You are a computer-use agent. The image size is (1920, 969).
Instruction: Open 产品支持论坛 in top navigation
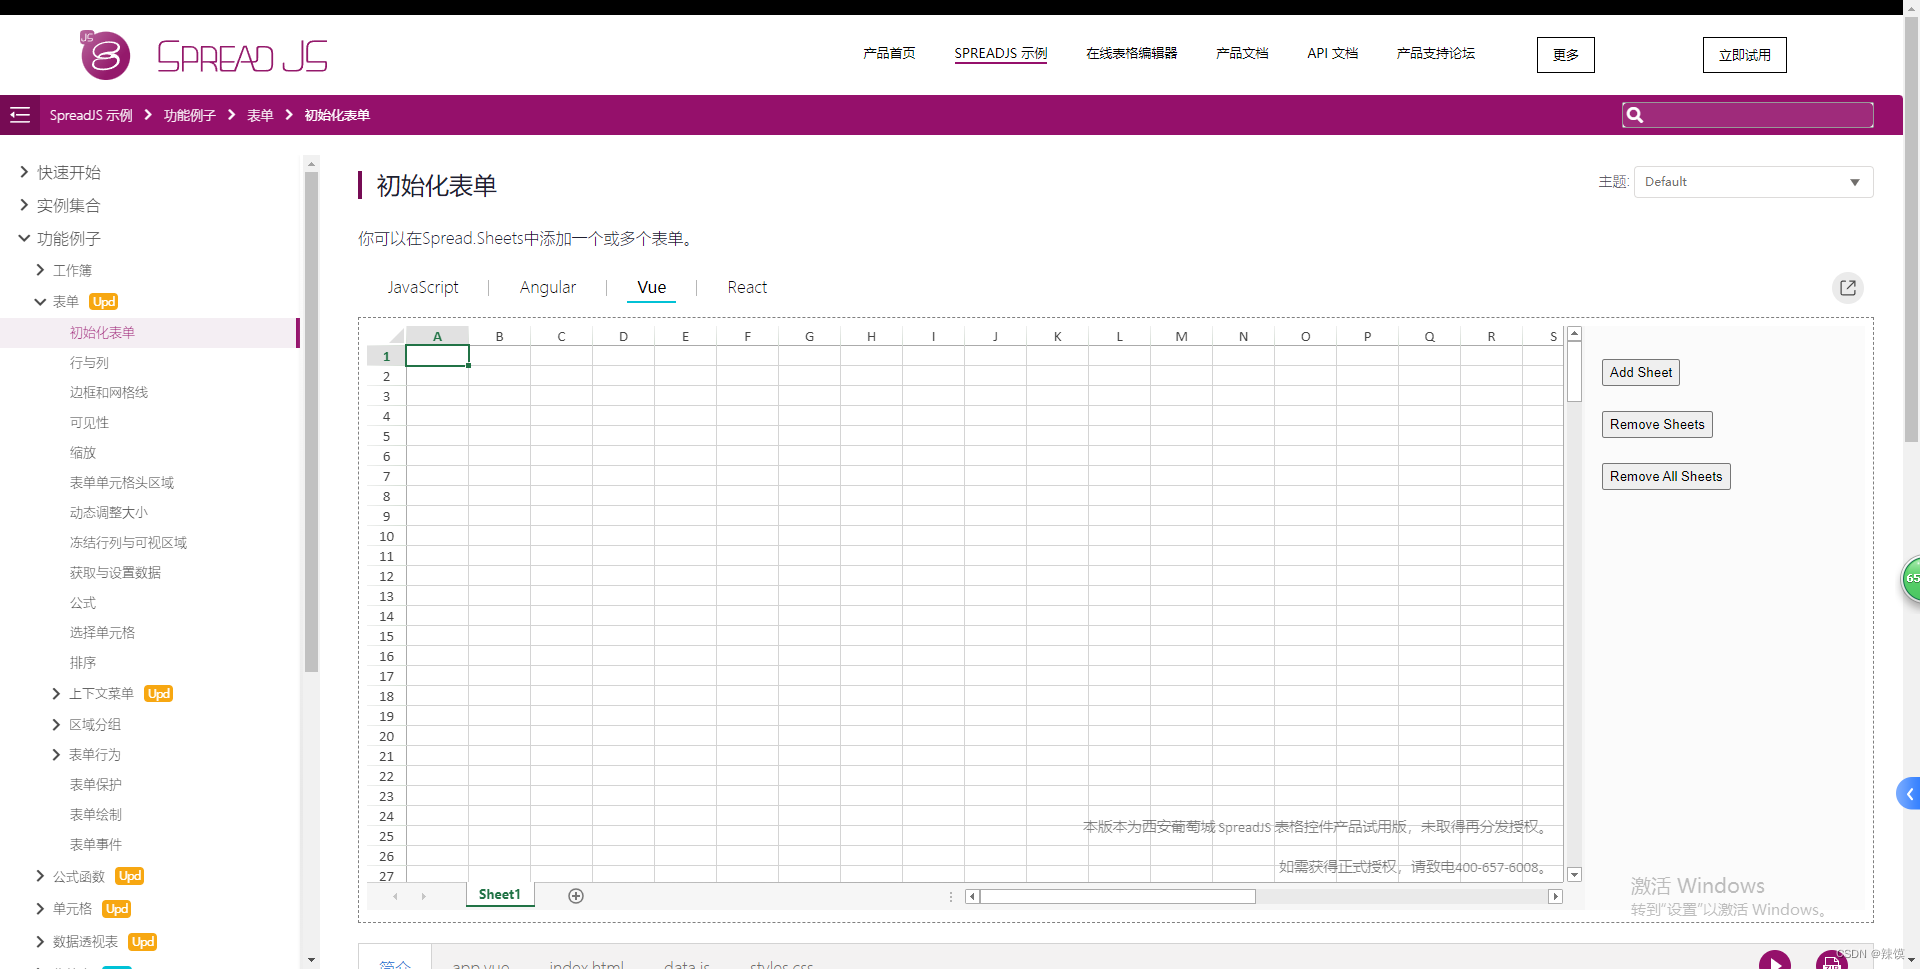pyautogui.click(x=1436, y=54)
